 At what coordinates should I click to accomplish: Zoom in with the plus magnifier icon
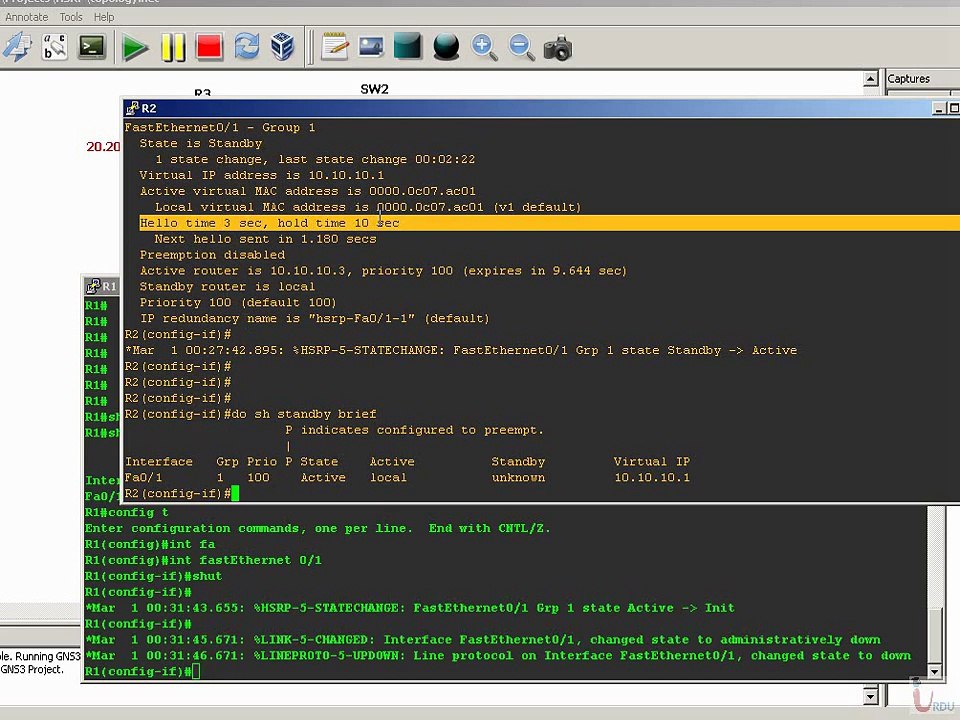point(484,47)
